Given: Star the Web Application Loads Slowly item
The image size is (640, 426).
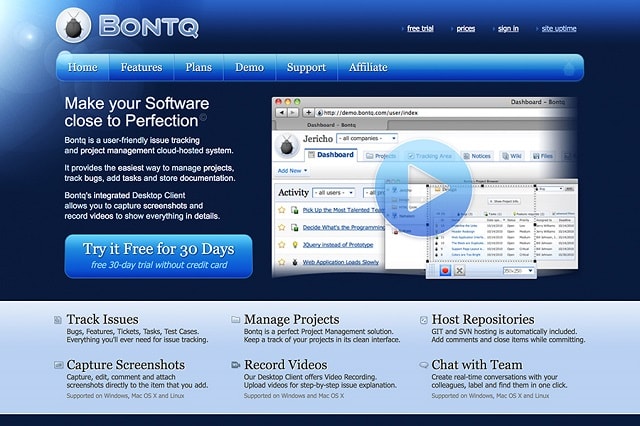Looking at the screenshot, I should pyautogui.click(x=281, y=262).
